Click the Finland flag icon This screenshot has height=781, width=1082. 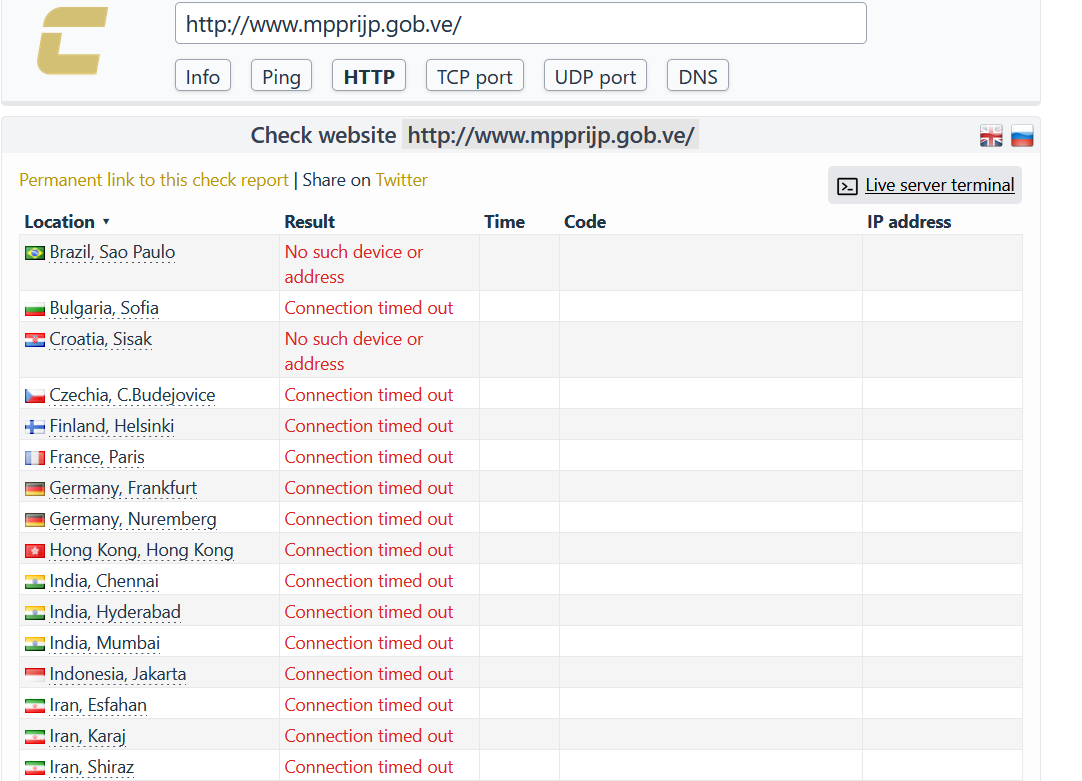click(x=35, y=427)
